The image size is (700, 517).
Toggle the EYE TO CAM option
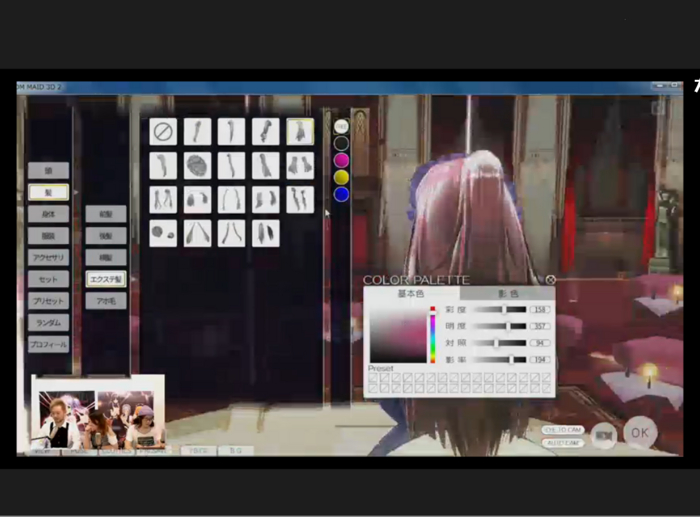coord(563,430)
